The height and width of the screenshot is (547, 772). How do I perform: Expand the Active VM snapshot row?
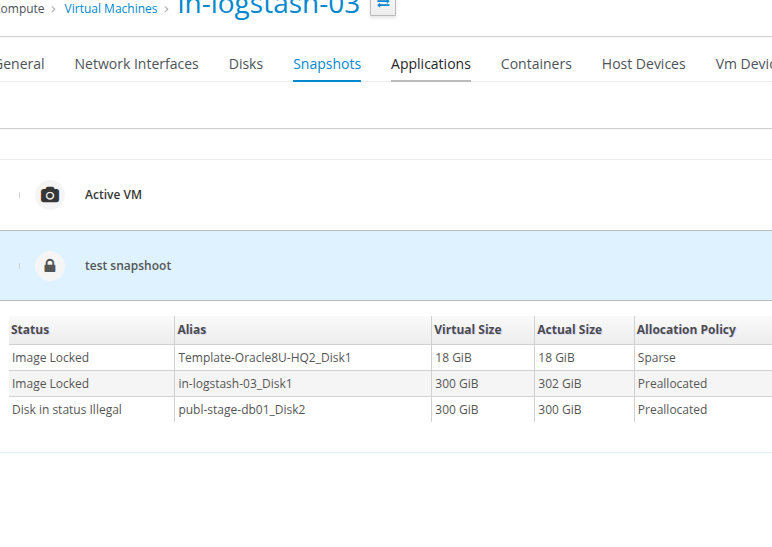click(x=19, y=195)
